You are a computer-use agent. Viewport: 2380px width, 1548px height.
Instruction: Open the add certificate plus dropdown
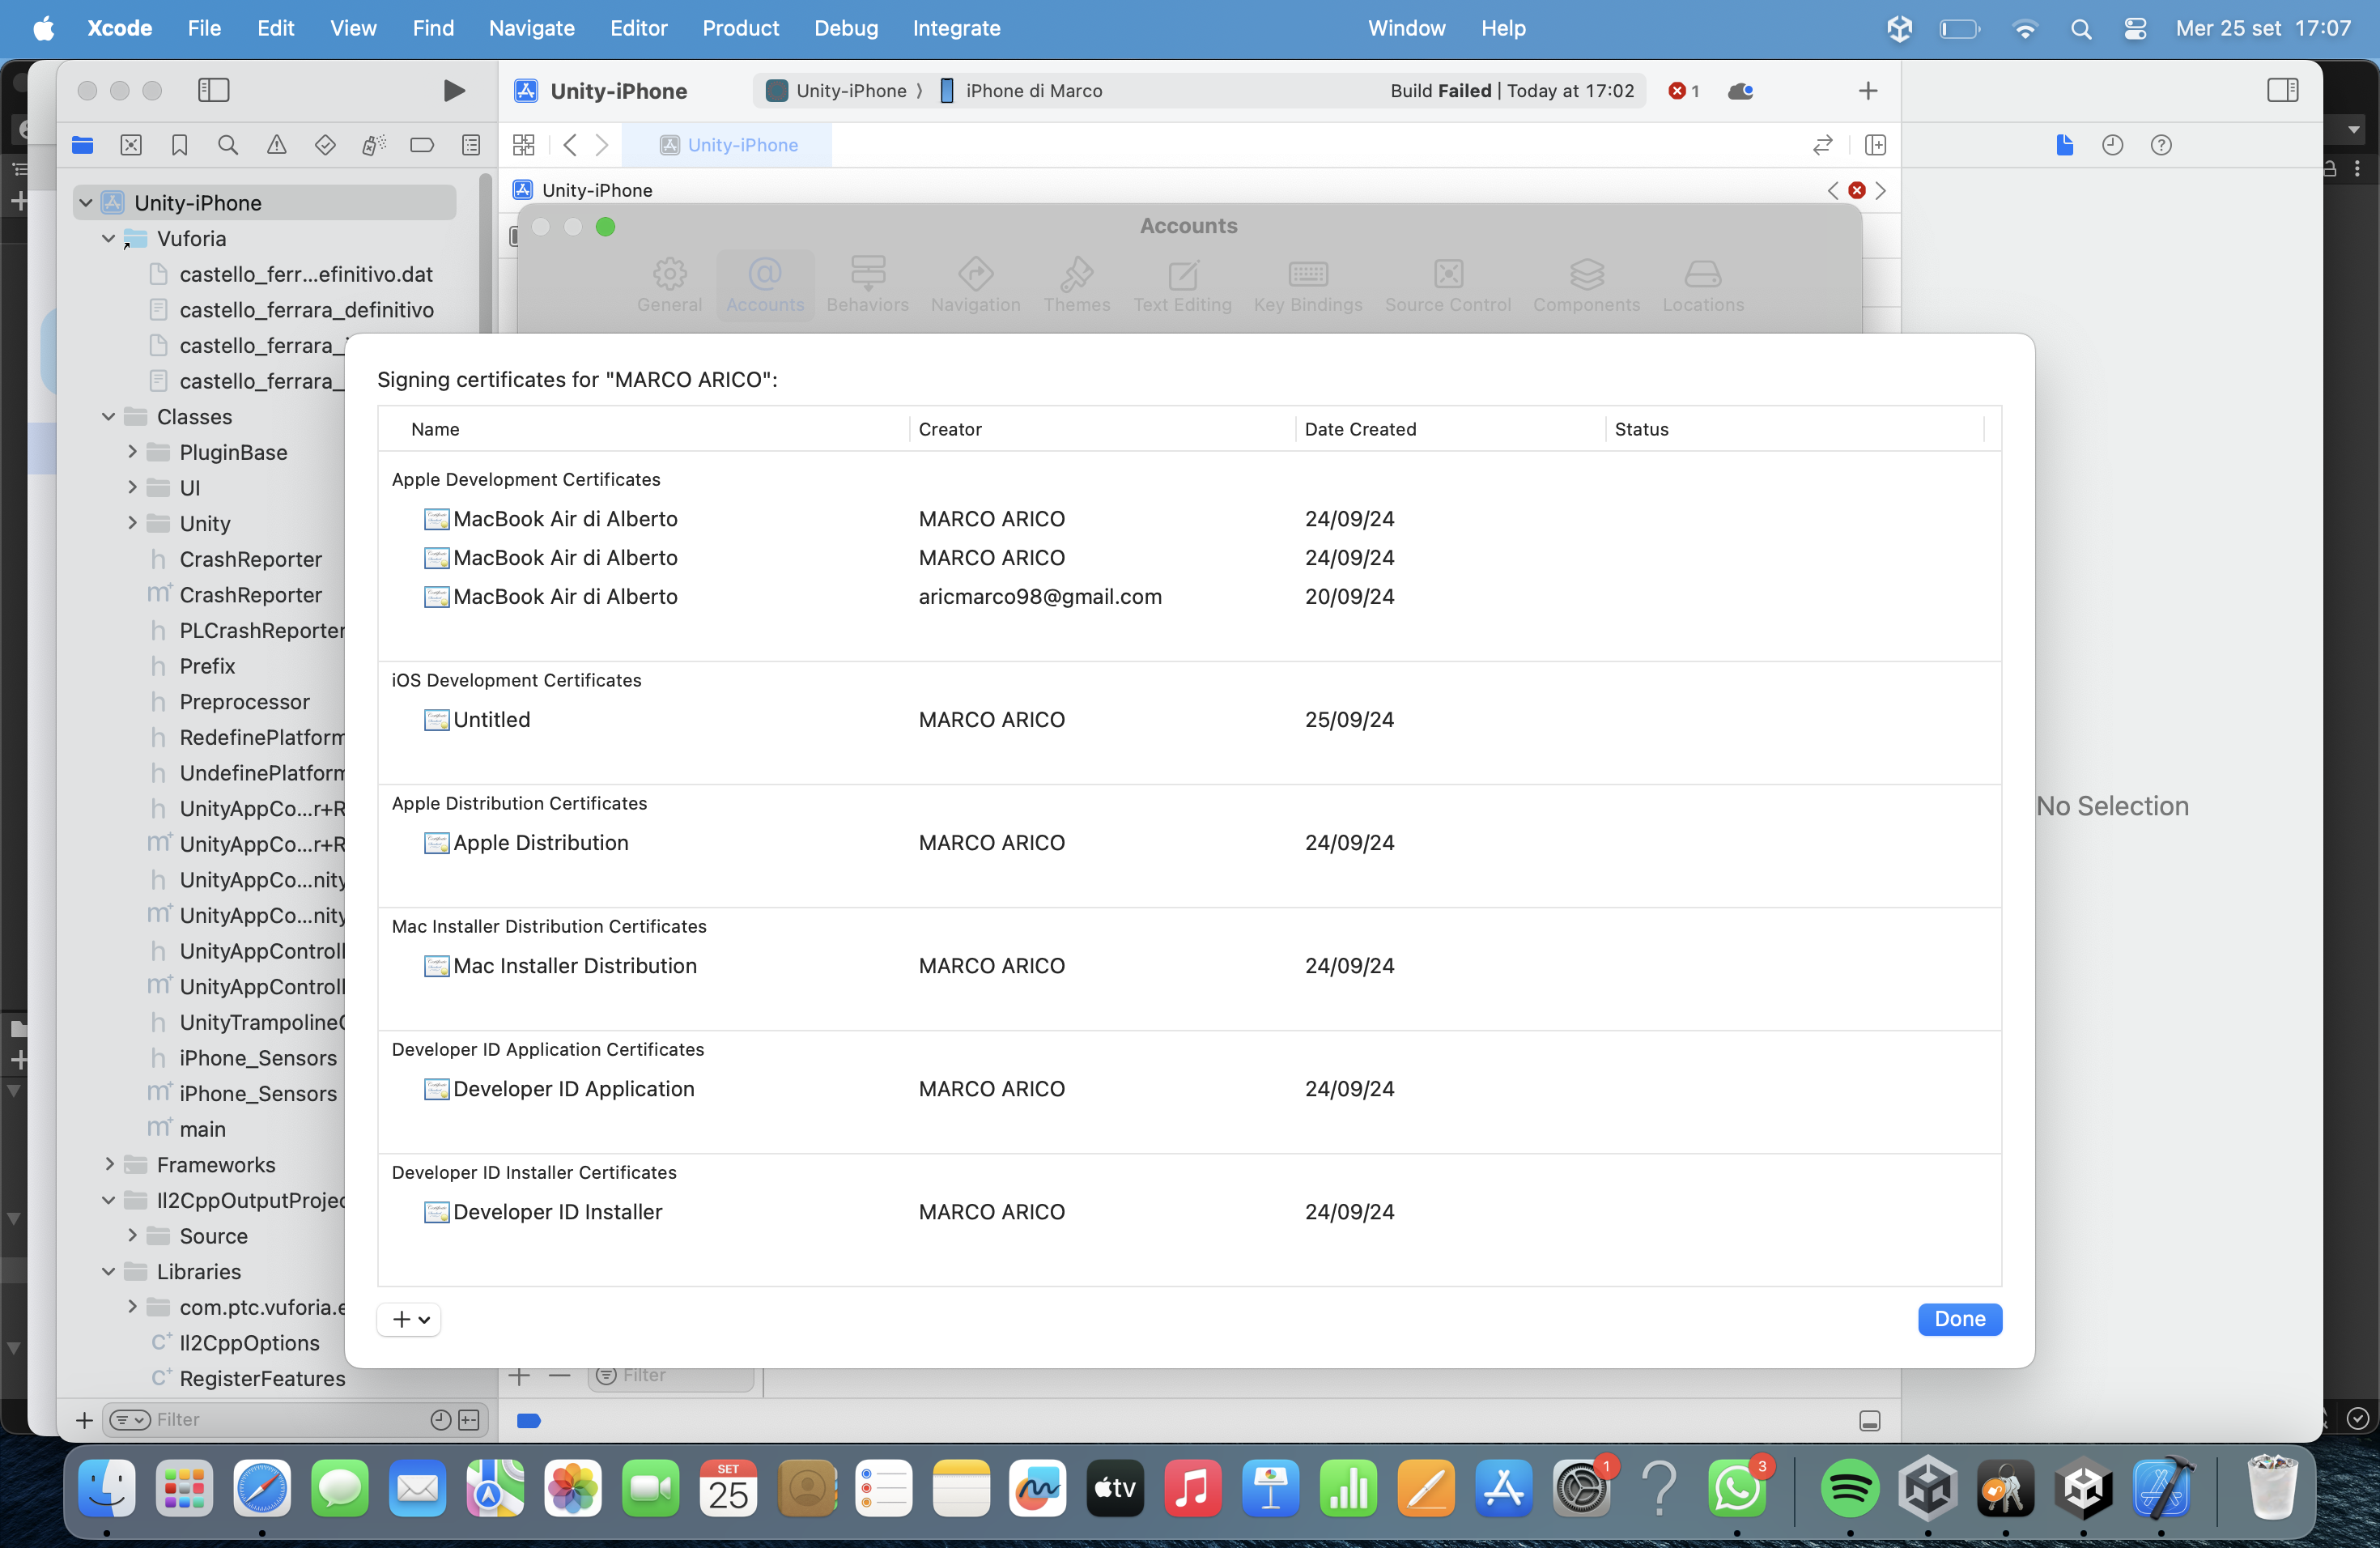pyautogui.click(x=410, y=1320)
